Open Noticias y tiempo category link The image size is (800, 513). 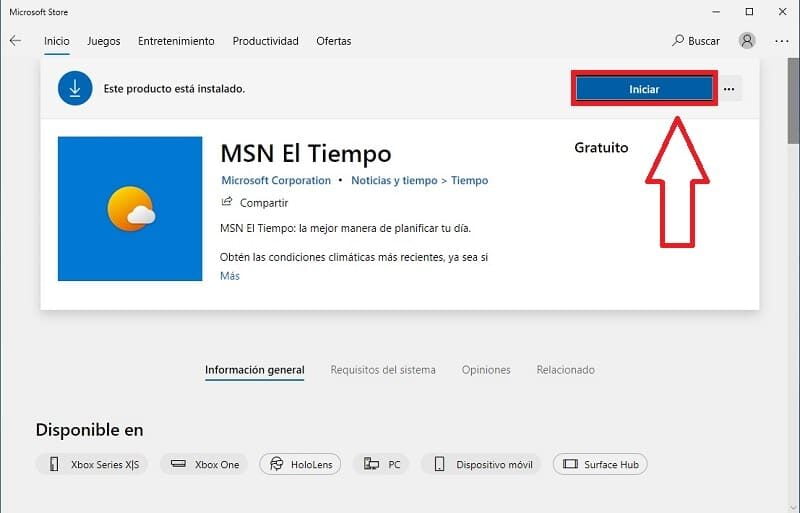click(394, 180)
